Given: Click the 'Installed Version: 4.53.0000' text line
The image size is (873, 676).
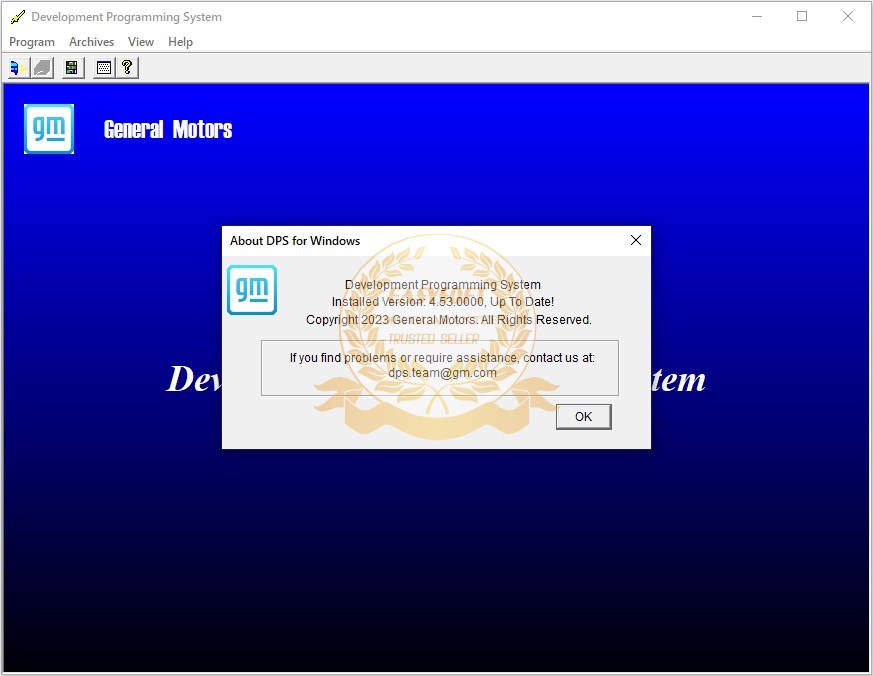Looking at the screenshot, I should [443, 302].
